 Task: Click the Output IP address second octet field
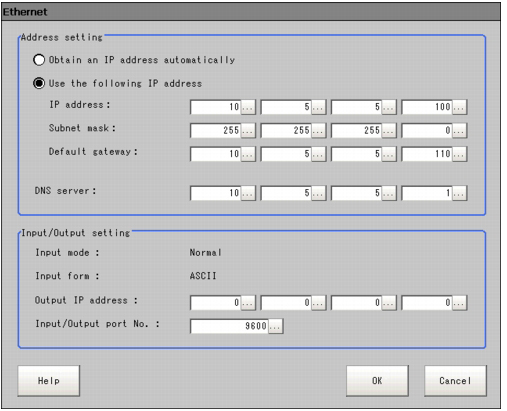click(x=286, y=303)
